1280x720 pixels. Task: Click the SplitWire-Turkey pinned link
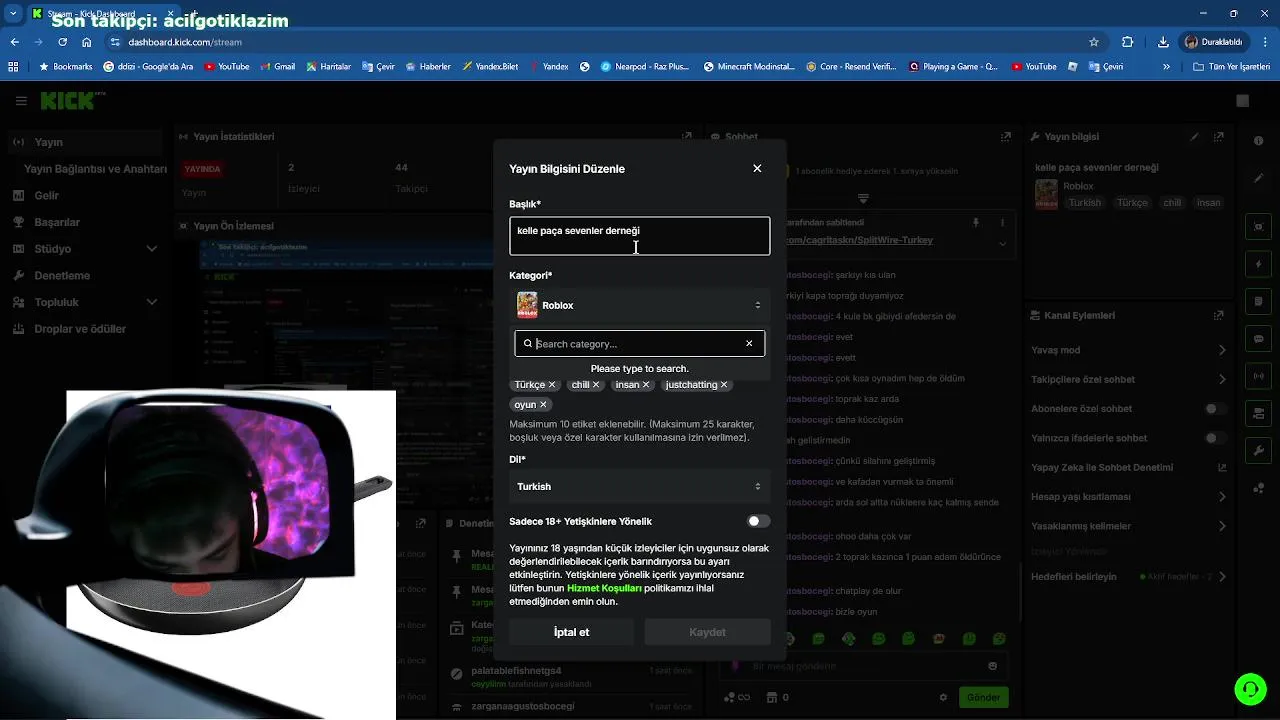coord(860,241)
